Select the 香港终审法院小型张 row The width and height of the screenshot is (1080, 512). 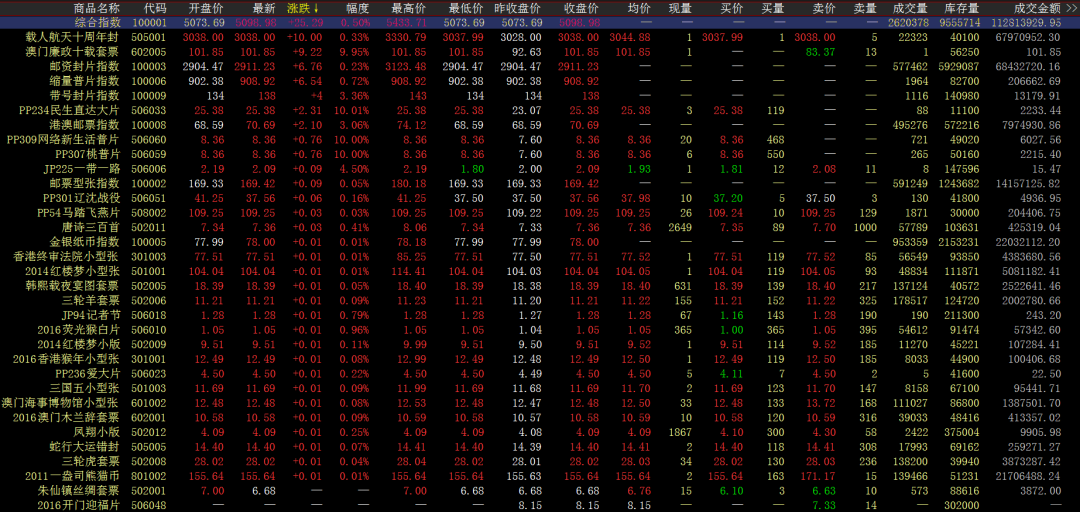click(x=540, y=256)
